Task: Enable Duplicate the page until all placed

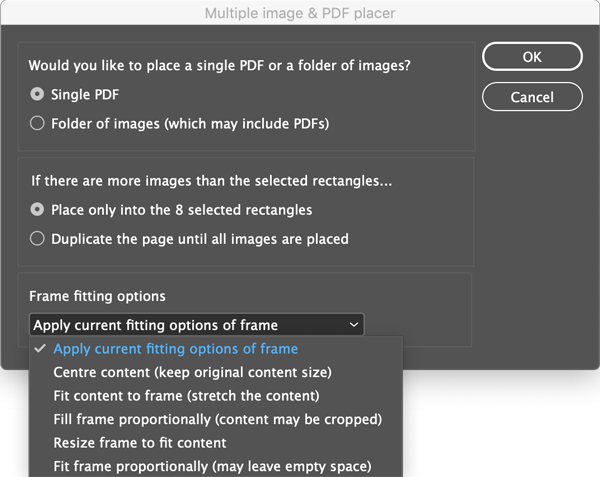Action: pos(38,239)
